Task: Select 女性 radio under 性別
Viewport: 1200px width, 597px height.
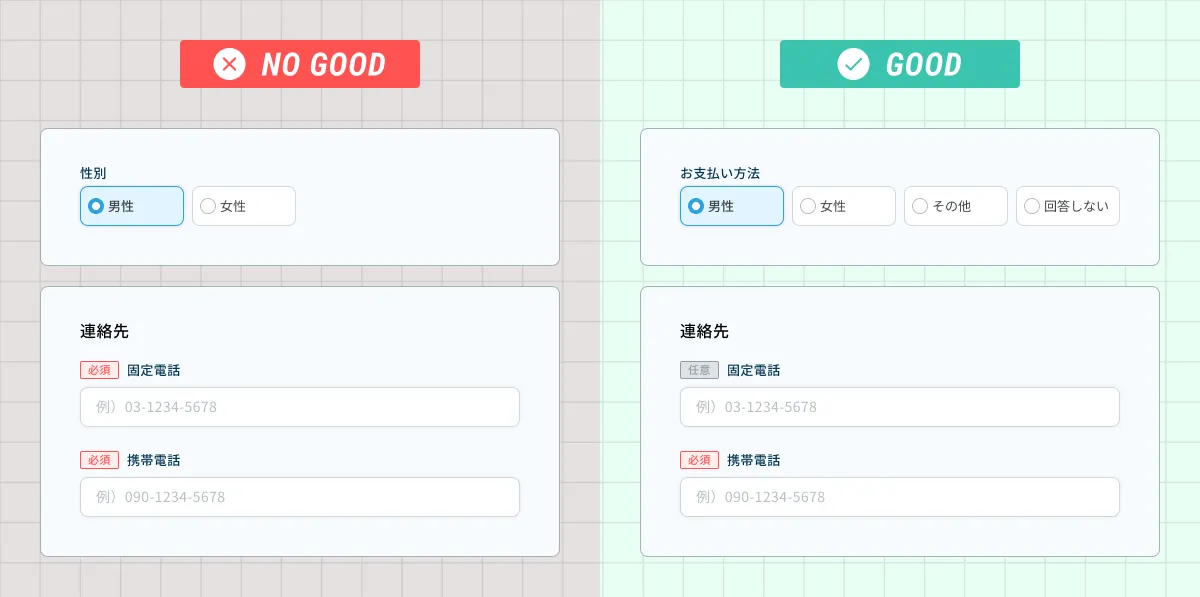Action: point(208,206)
